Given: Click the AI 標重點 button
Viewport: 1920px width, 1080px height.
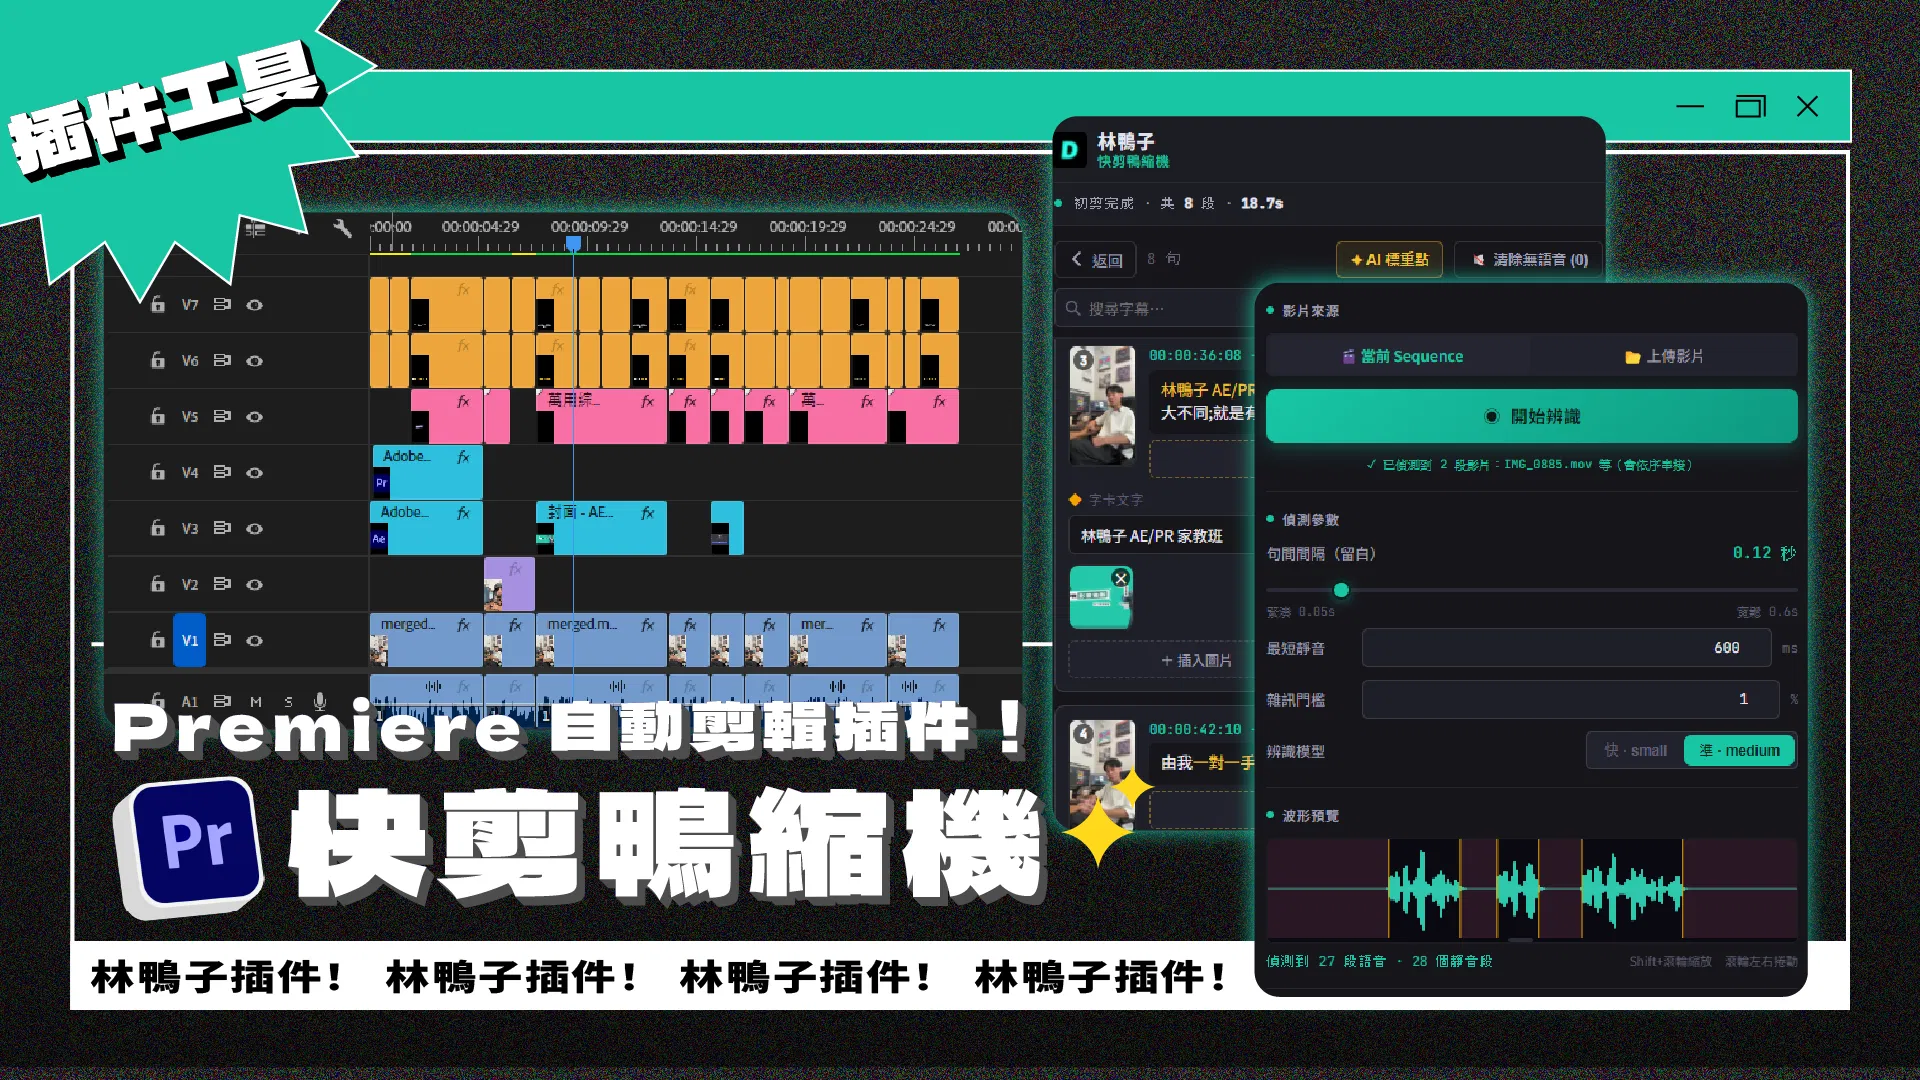Looking at the screenshot, I should tap(1389, 260).
